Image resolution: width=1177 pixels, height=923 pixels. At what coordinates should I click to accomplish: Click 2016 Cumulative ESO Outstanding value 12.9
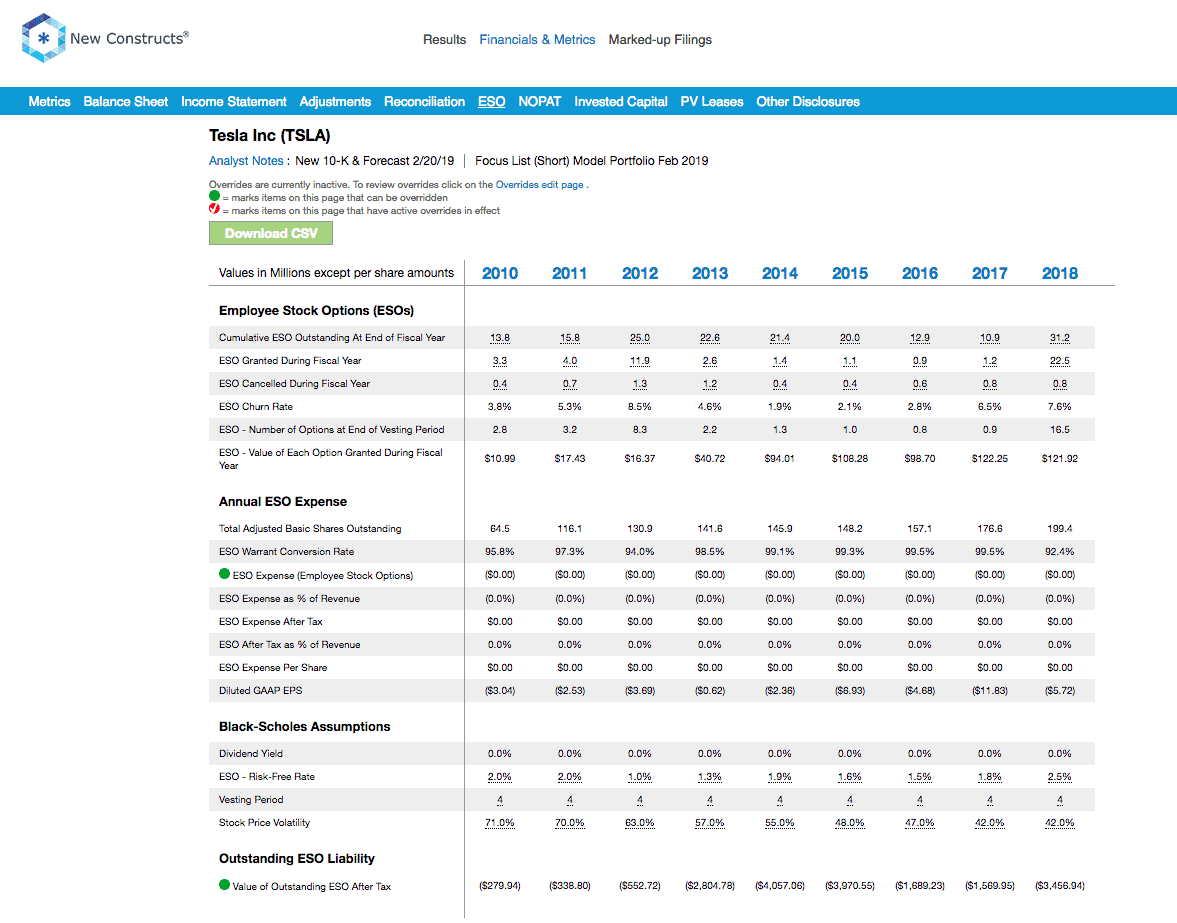coord(920,338)
